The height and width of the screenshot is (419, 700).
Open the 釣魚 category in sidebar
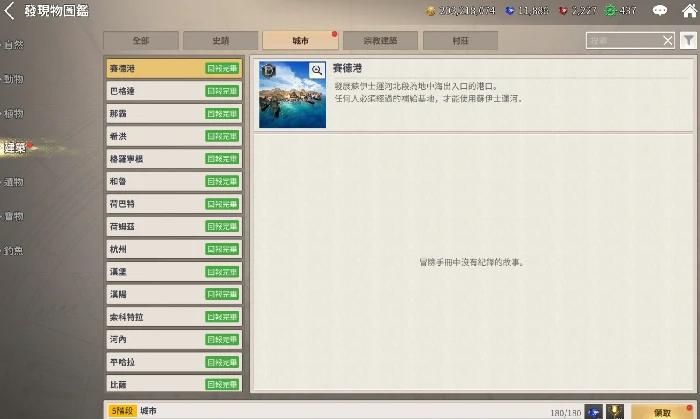13,250
